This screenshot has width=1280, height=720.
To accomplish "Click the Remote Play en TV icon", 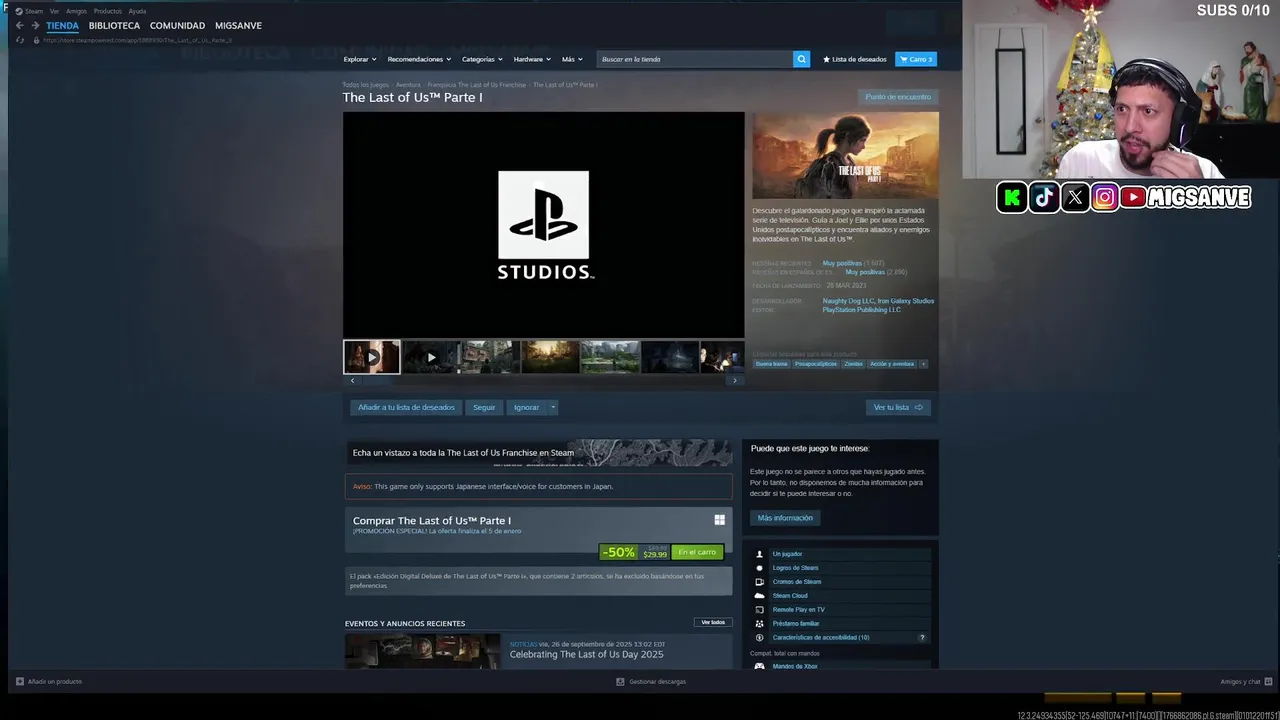I will pyautogui.click(x=759, y=610).
